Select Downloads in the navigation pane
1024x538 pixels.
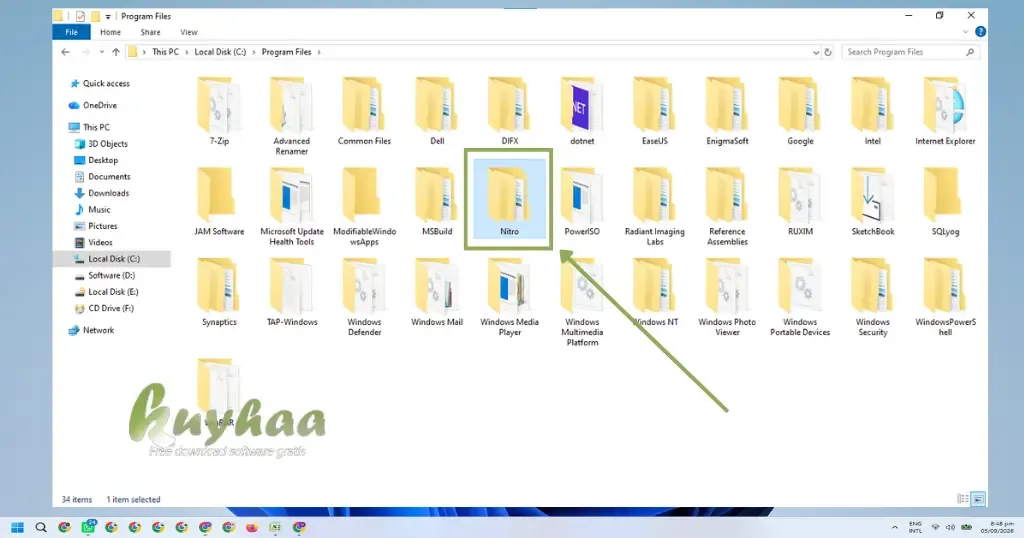coord(101,193)
